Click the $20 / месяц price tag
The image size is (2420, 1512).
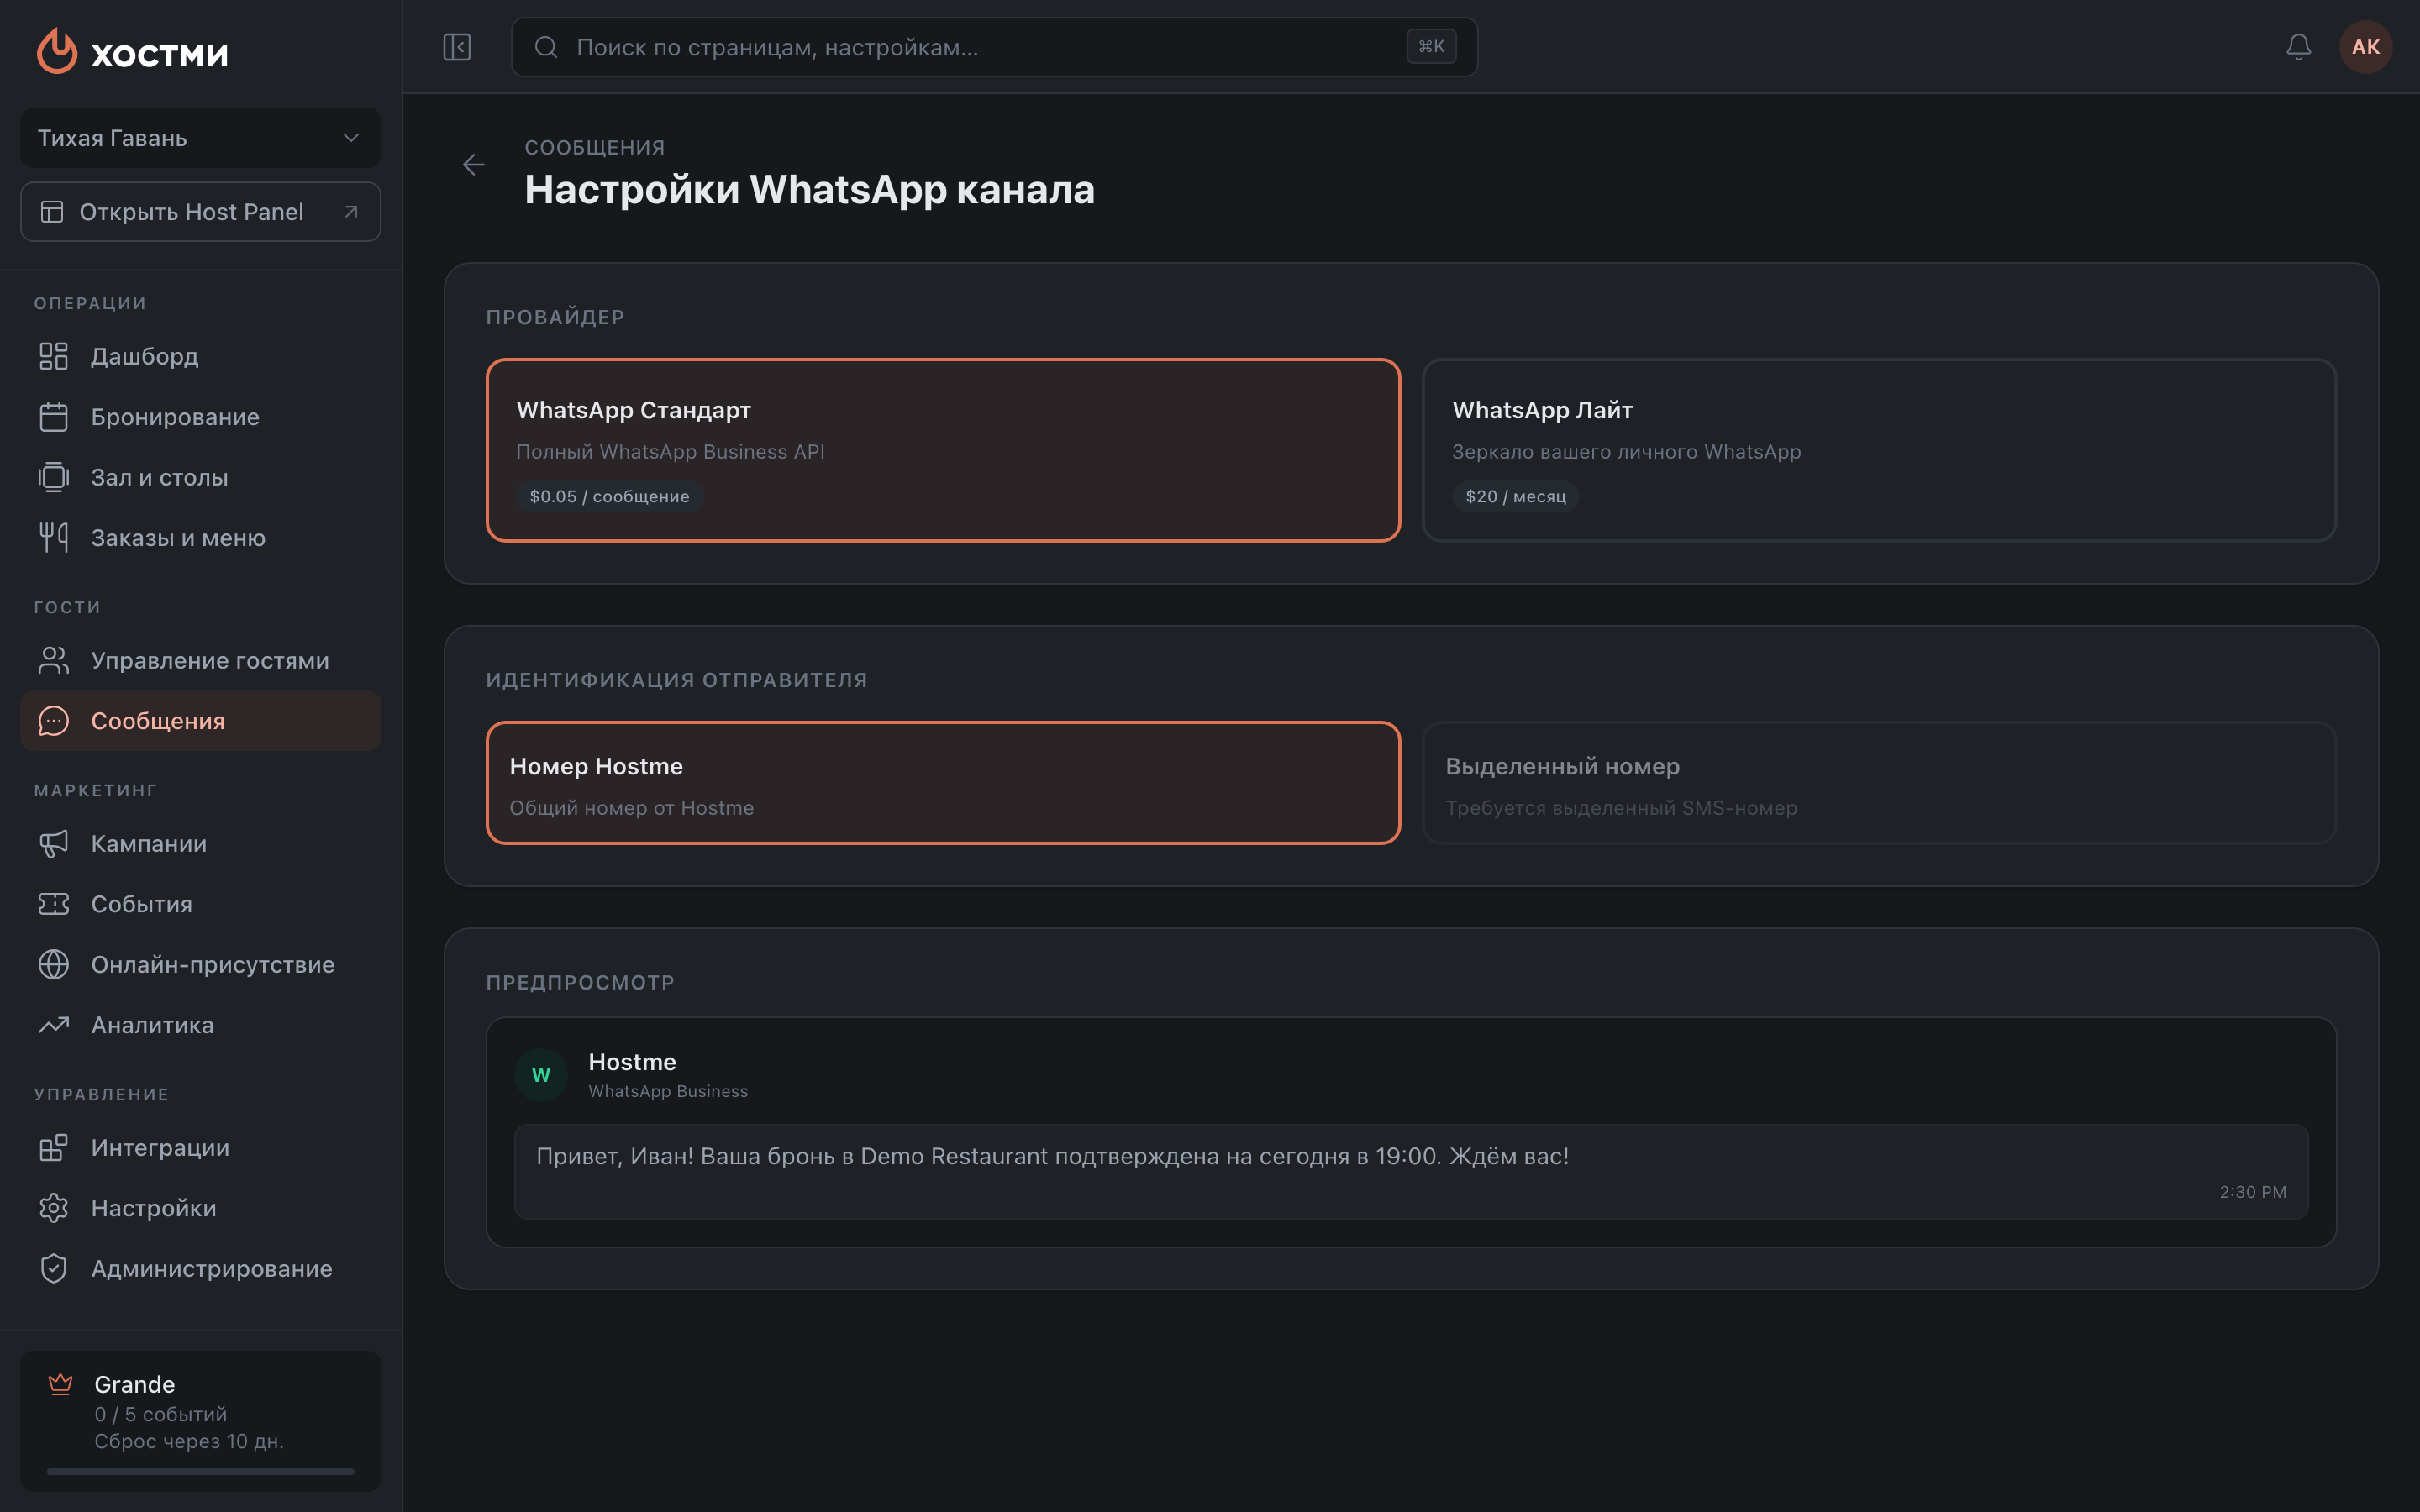(1515, 497)
